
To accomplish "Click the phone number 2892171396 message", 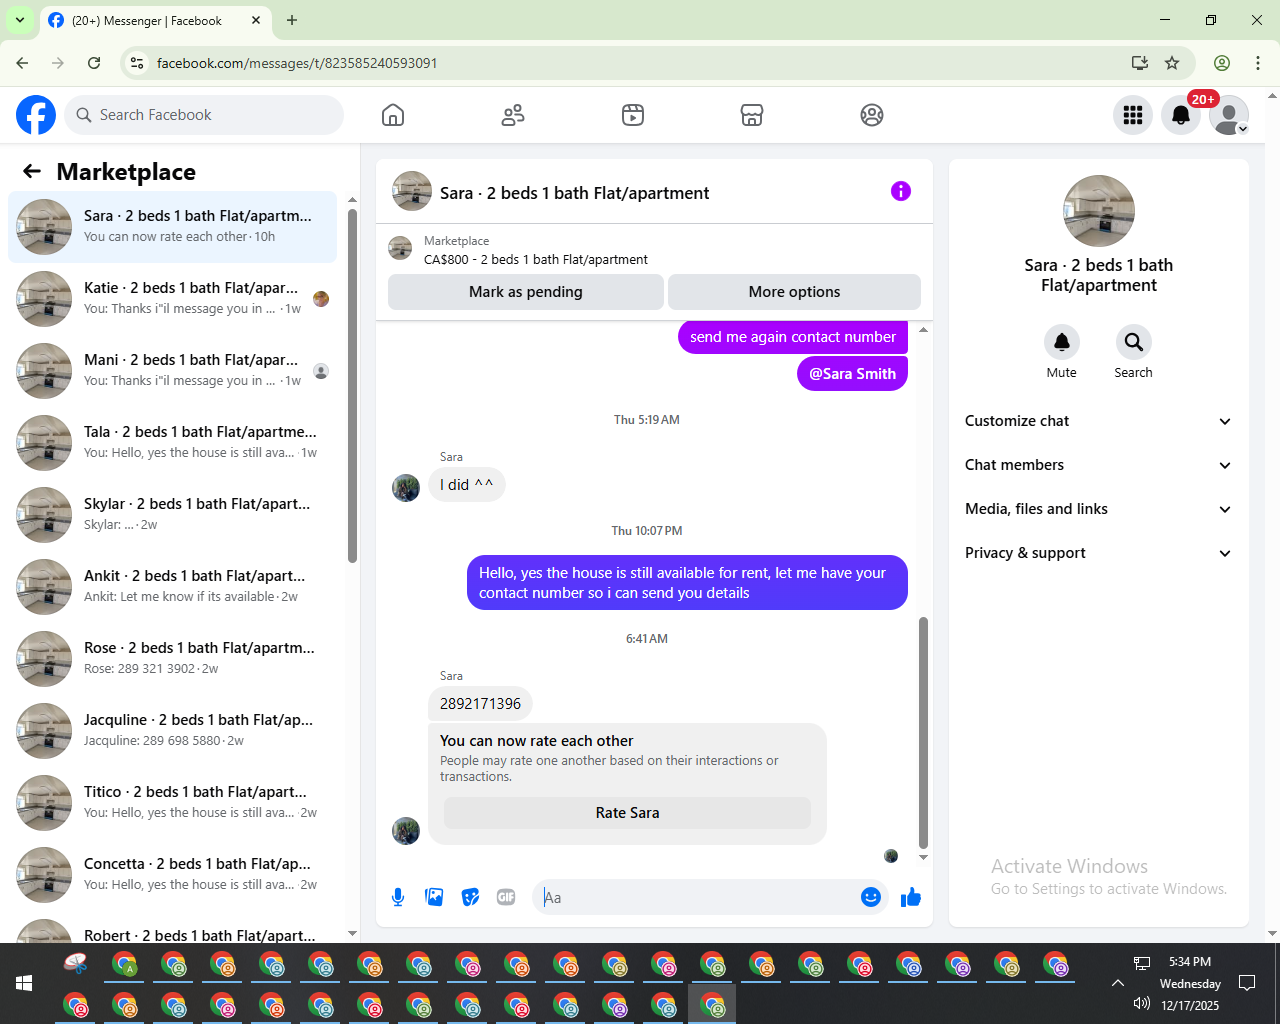I will point(480,704).
